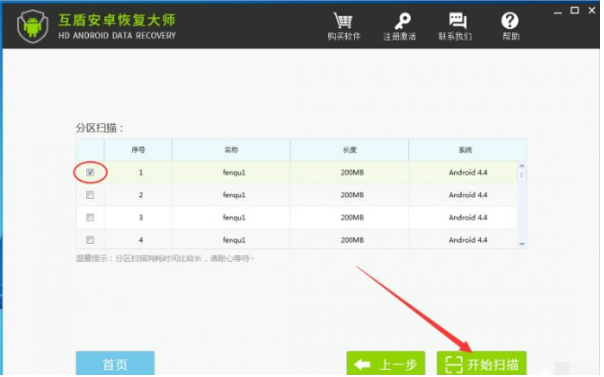Screen dimensions: 604x377
Task: Click 200MB length in row 4
Action: click(x=352, y=240)
